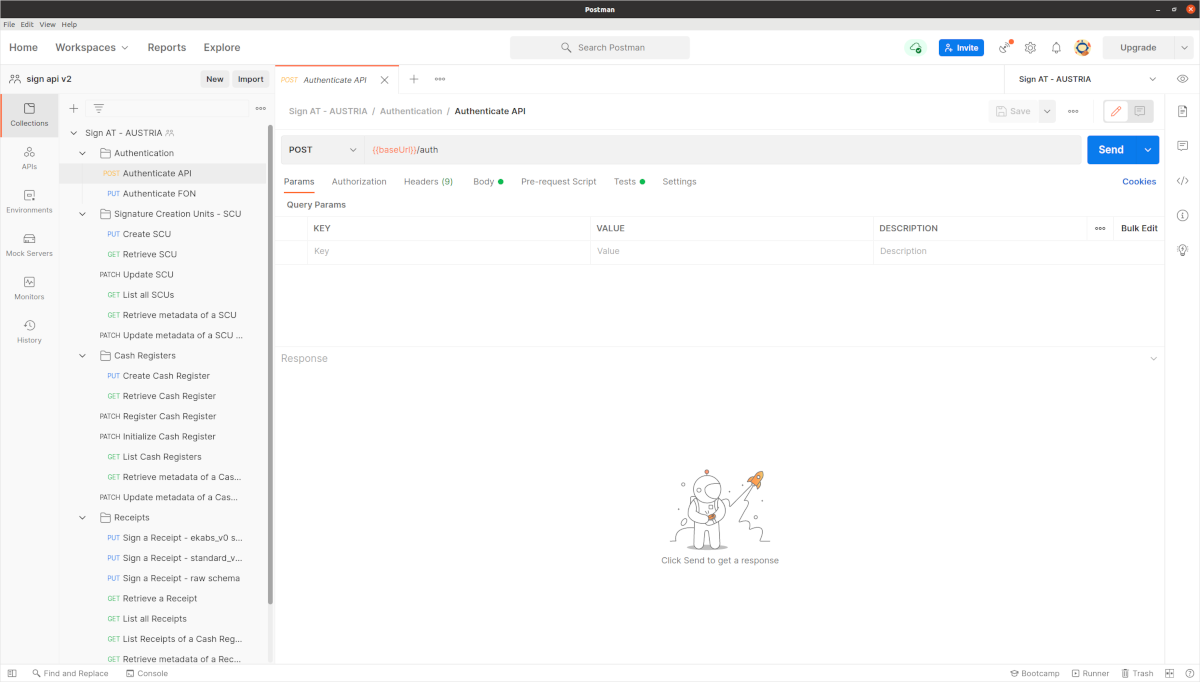Toggle two-pane layout icon in status bar
This screenshot has width=1200, height=682.
click(x=1168, y=674)
